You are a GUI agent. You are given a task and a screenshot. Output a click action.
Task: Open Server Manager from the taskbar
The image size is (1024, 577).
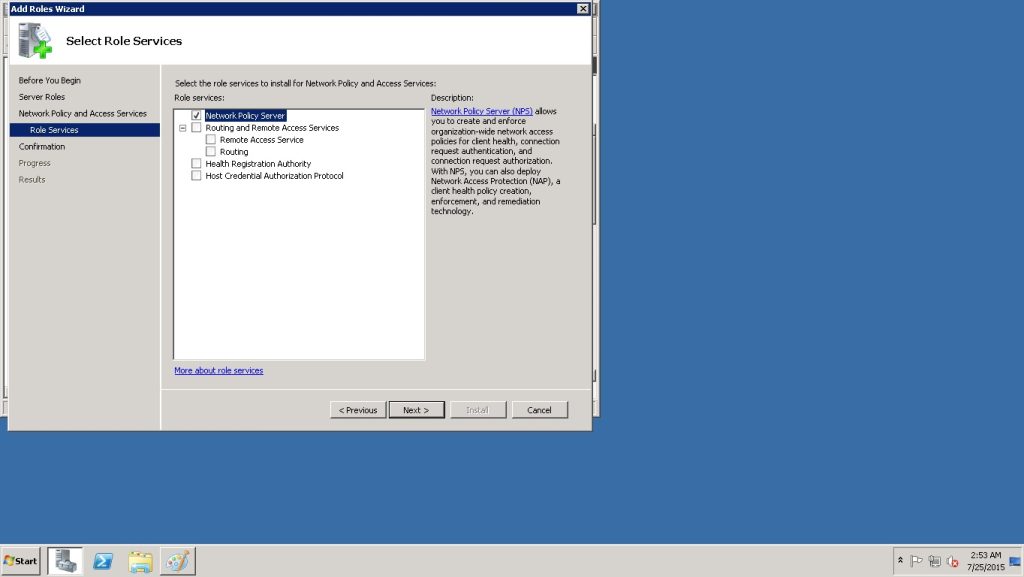tap(65, 561)
